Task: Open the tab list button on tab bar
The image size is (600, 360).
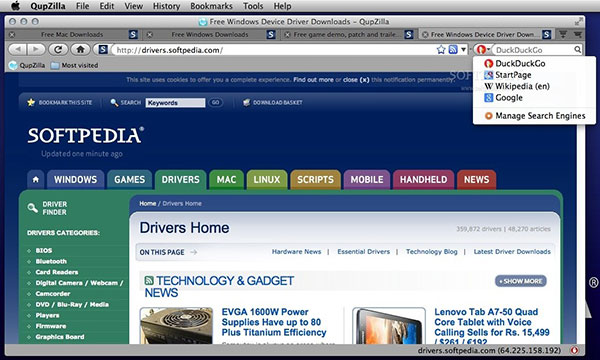Action: point(563,34)
